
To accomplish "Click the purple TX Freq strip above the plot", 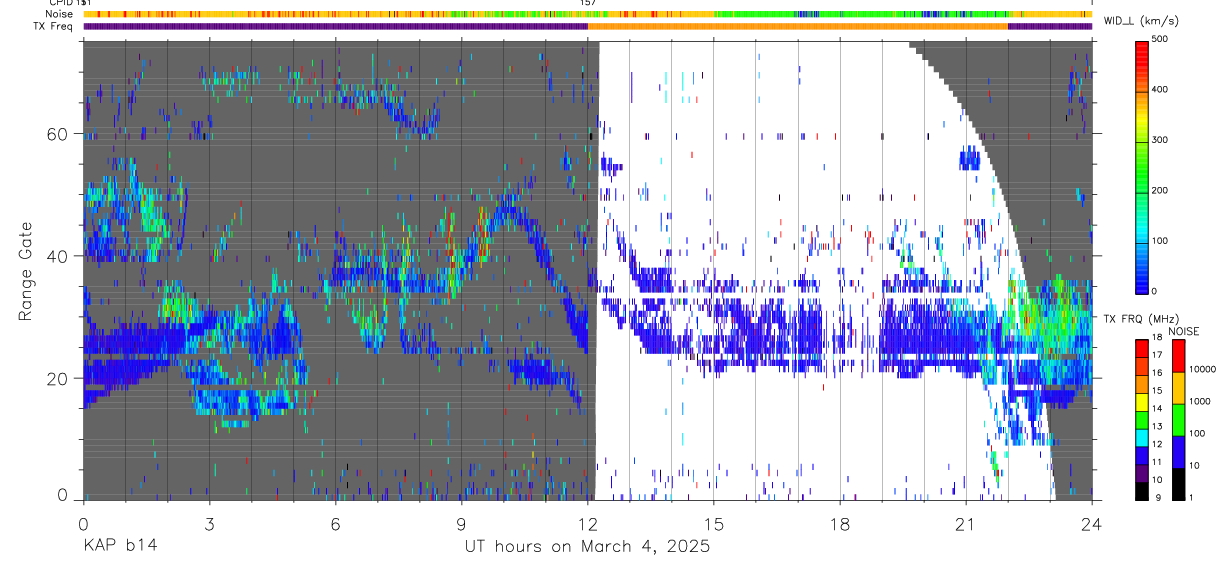I will click(x=587, y=26).
